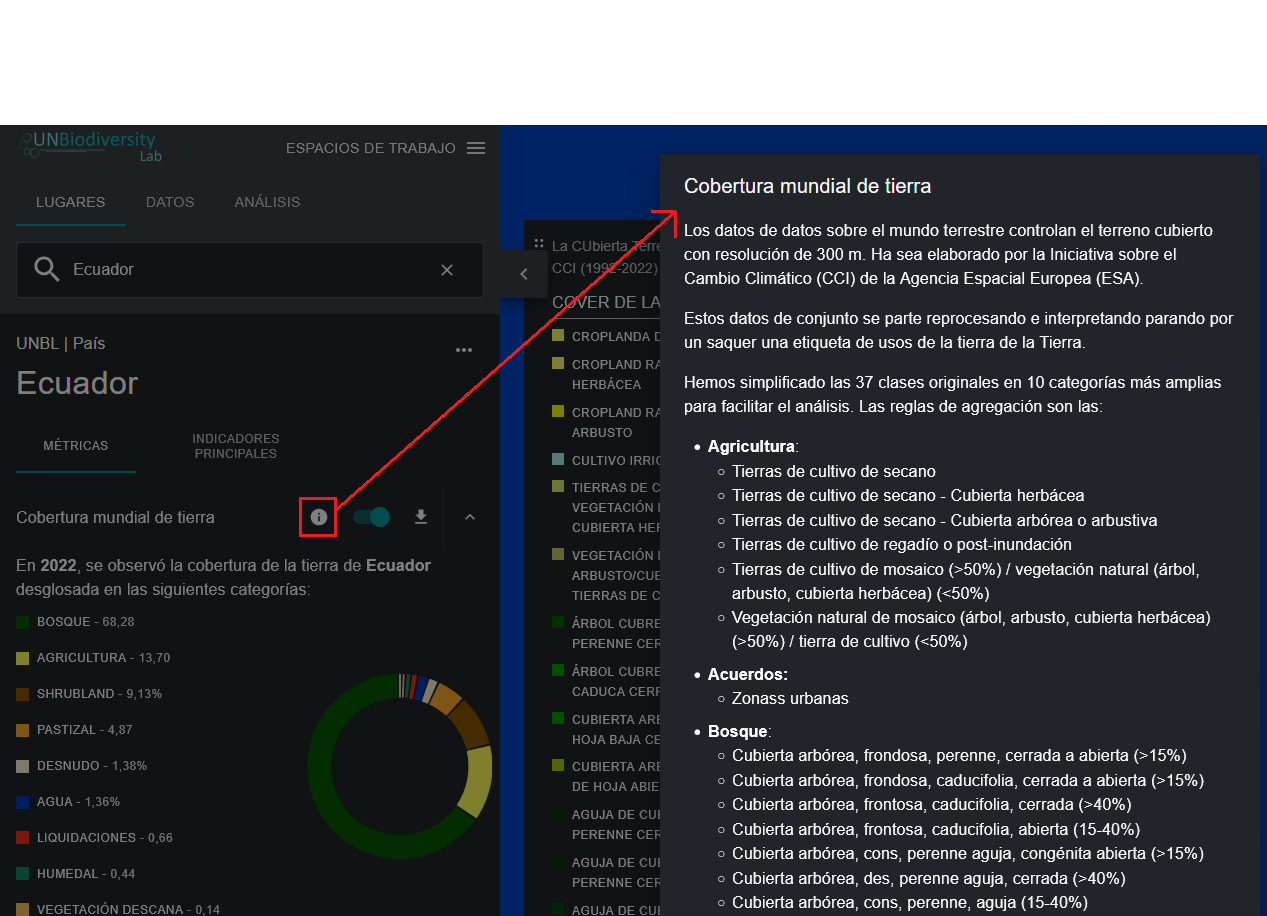Toggle the Cobertura mundial de tierra layer switch
The height and width of the screenshot is (916, 1267).
[372, 517]
